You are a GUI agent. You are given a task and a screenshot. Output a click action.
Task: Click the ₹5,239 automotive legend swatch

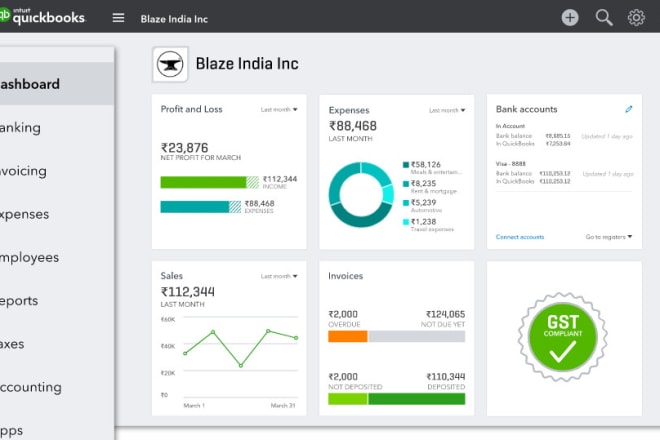(406, 203)
